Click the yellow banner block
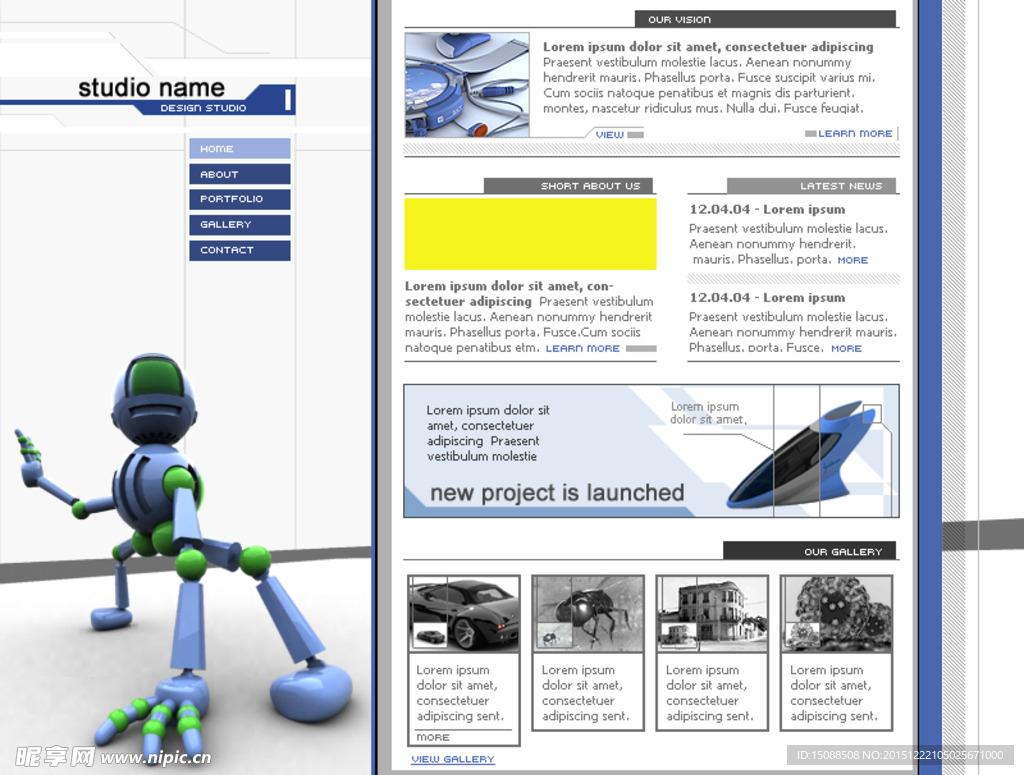 [x=530, y=234]
